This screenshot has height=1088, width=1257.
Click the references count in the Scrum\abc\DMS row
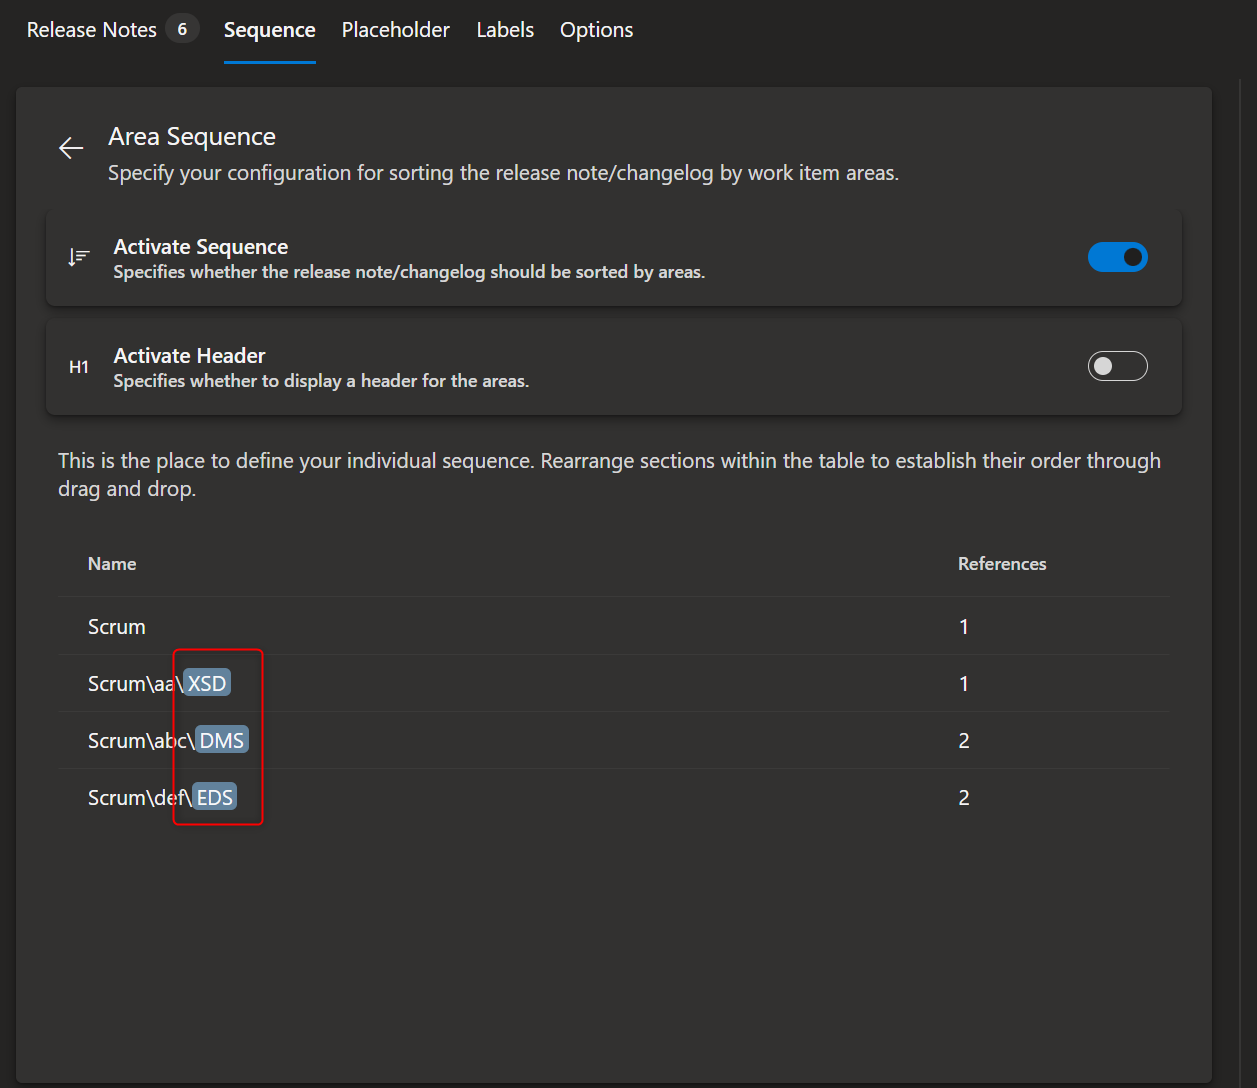tap(964, 741)
